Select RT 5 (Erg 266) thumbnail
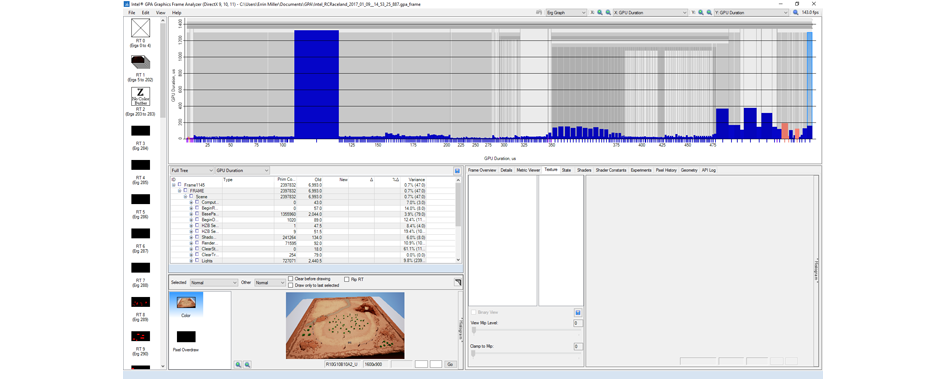 pyautogui.click(x=140, y=199)
